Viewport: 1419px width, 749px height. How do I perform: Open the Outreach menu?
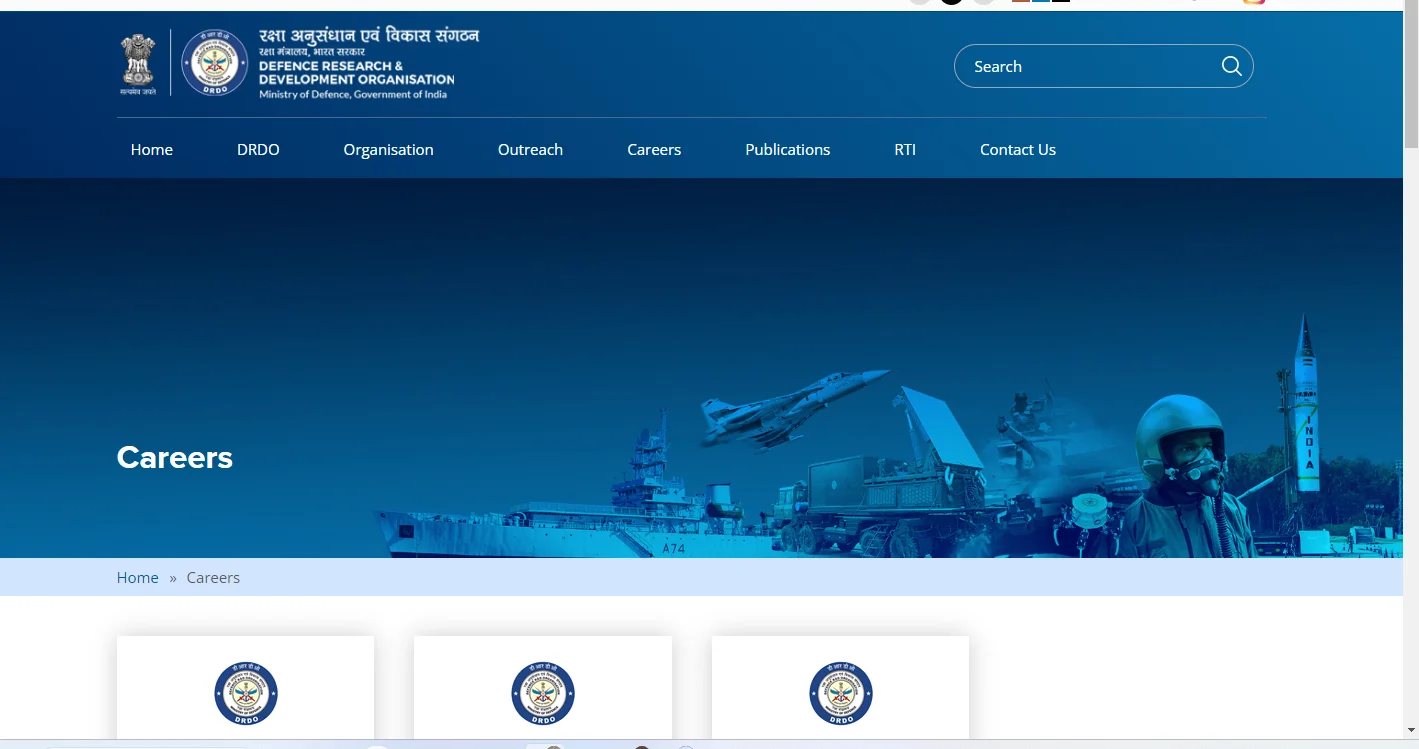[530, 149]
